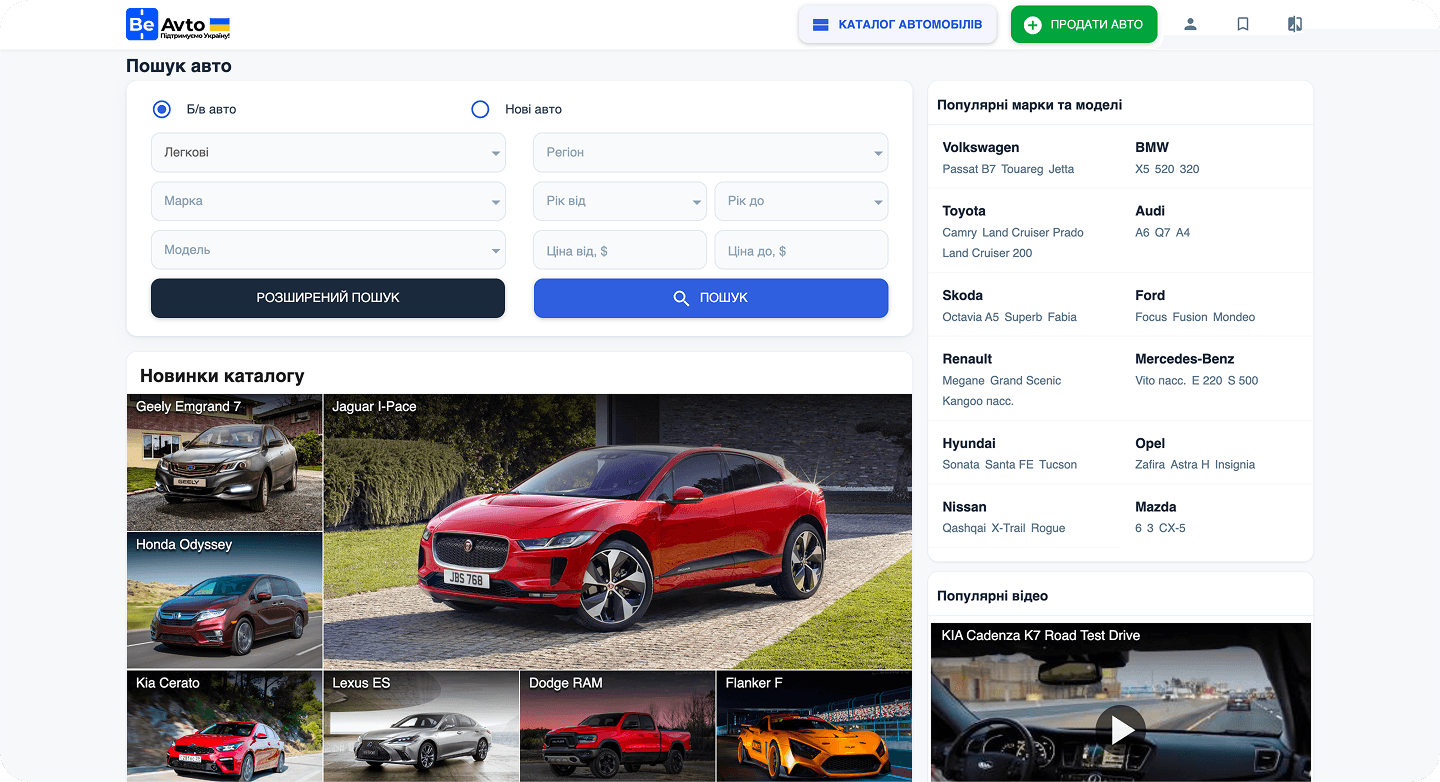Image resolution: width=1440 pixels, height=782 pixels.
Task: Open the X-Trail model link
Action: click(x=1008, y=528)
